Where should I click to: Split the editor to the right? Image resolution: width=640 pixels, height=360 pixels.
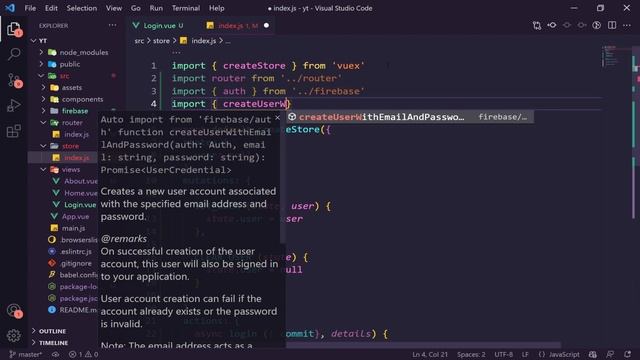pyautogui.click(x=612, y=25)
